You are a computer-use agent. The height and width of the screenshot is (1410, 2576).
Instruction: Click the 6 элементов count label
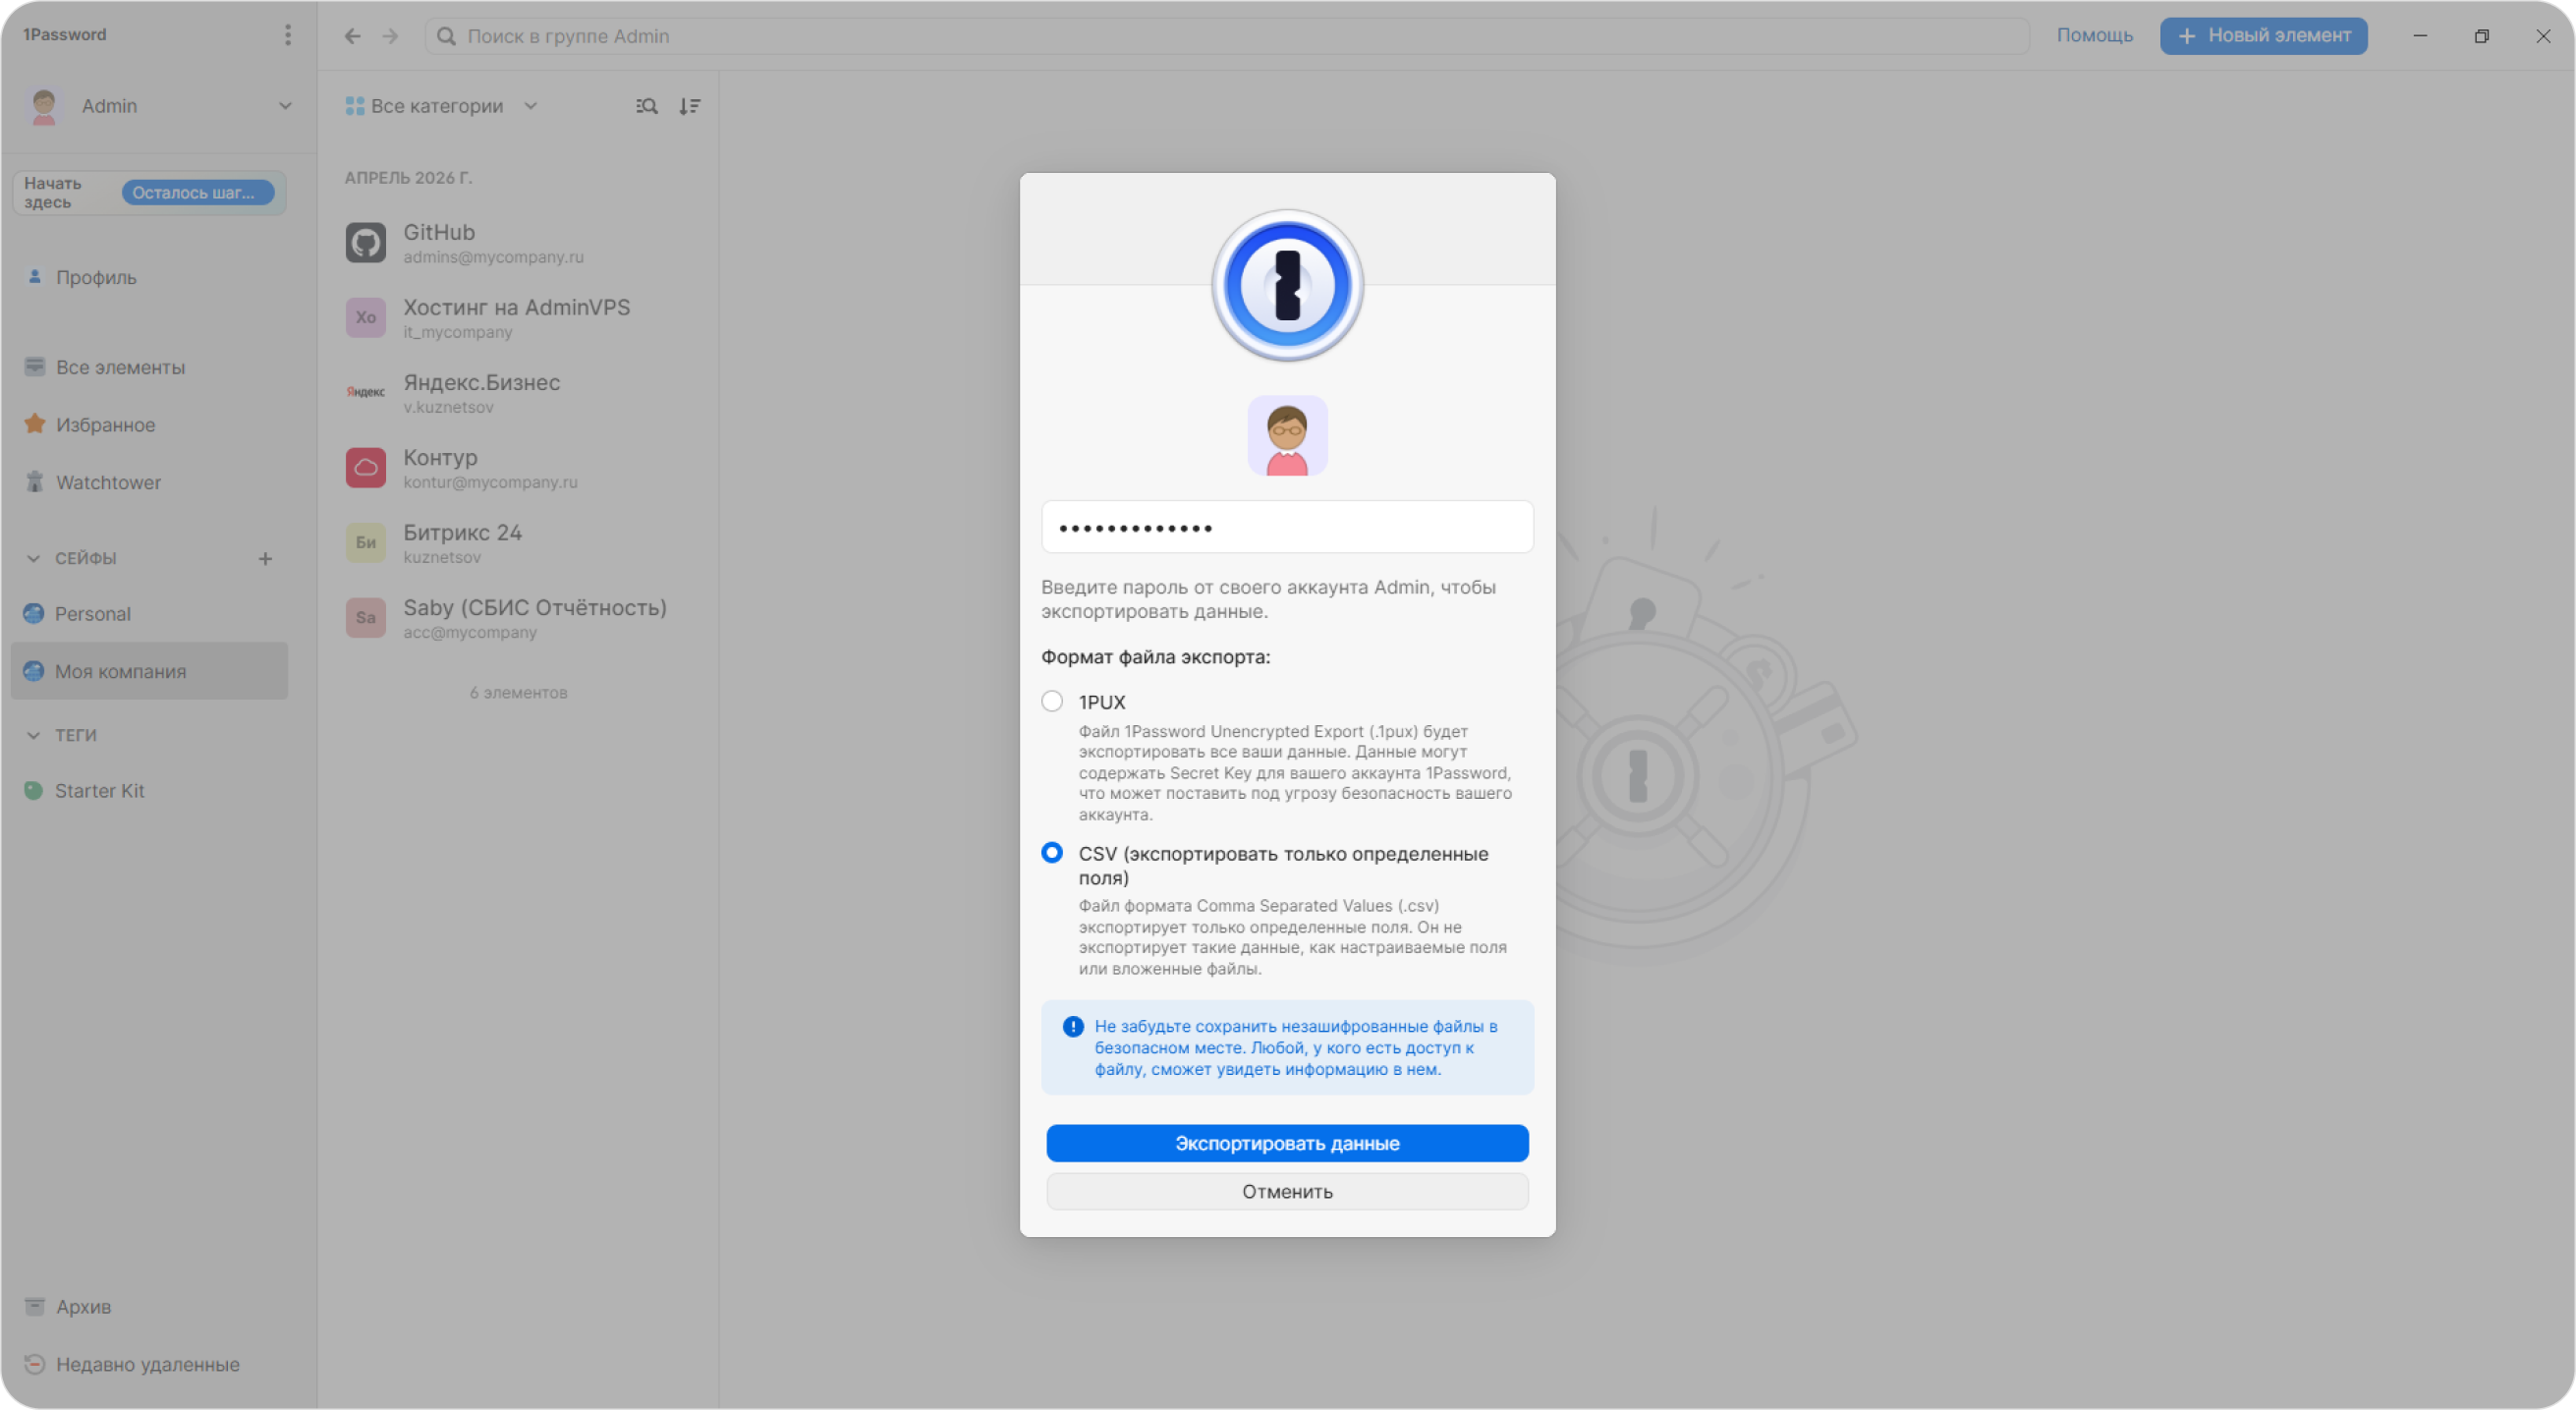coord(519,692)
